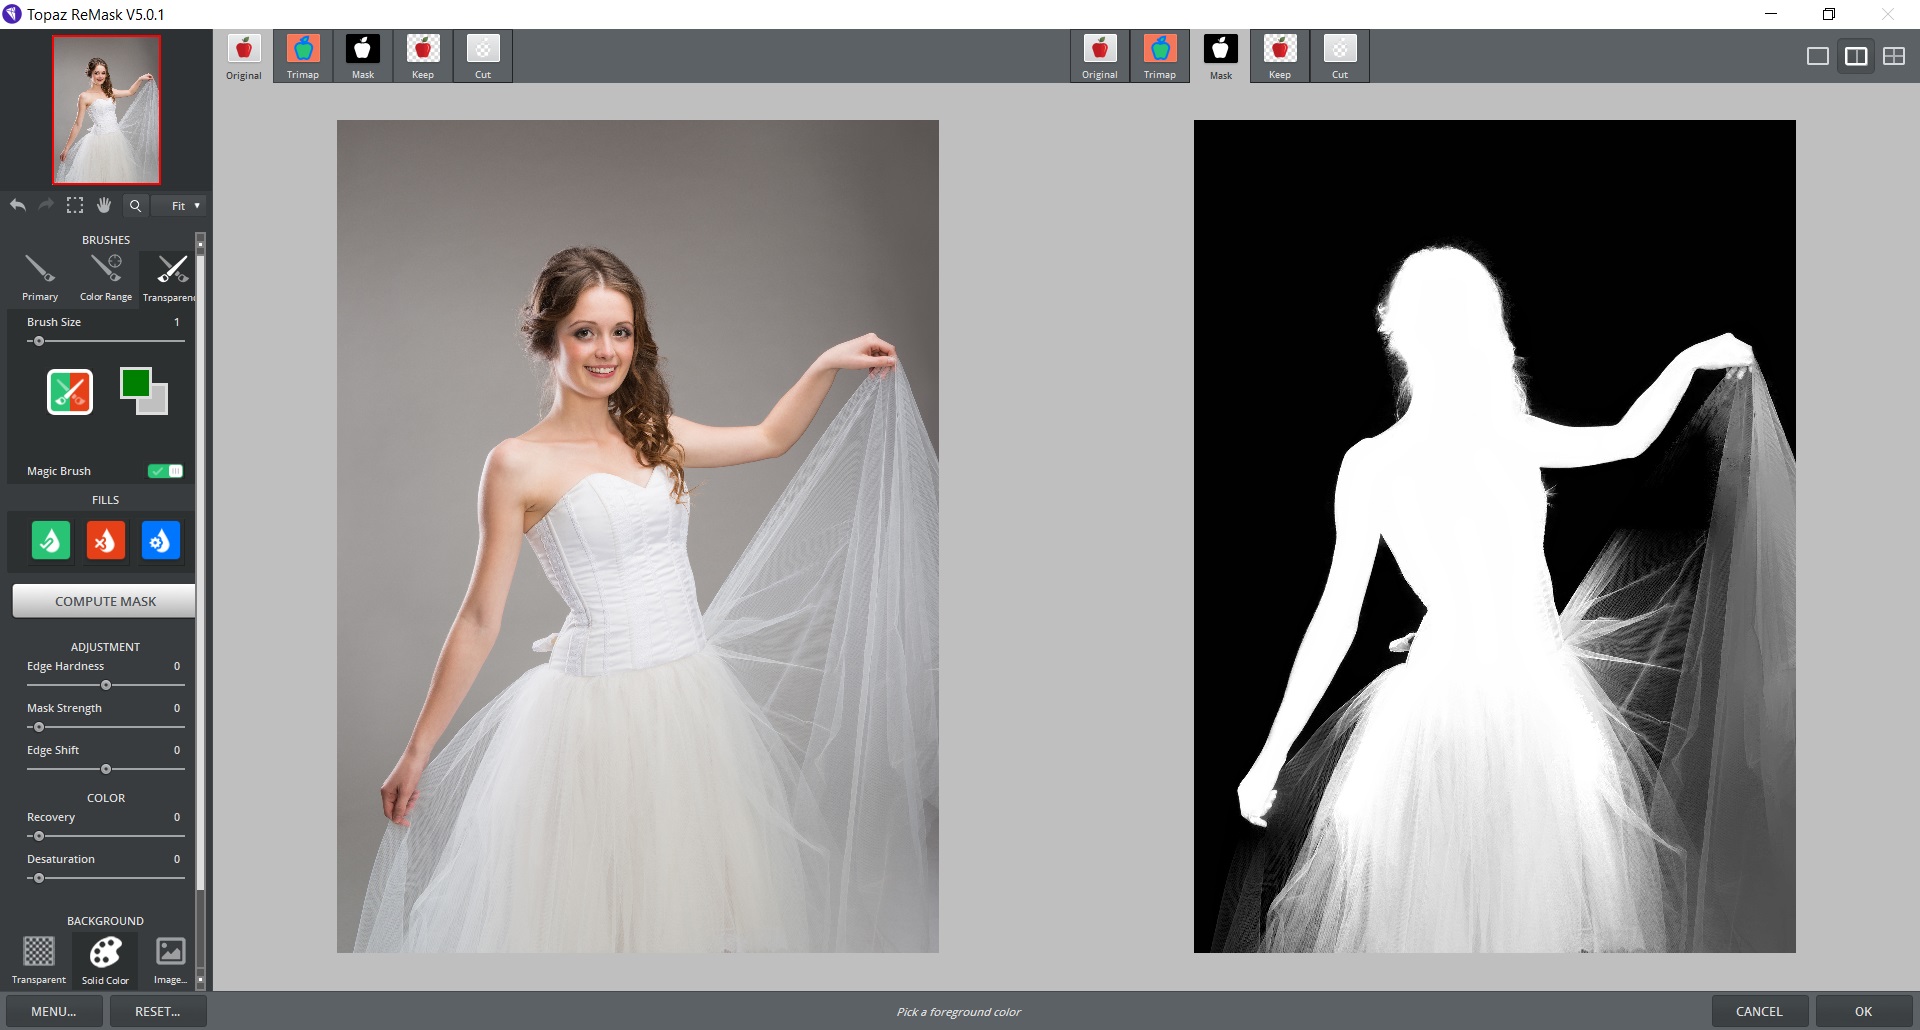This screenshot has width=1920, height=1030.
Task: Select single view layout
Action: 1818,56
